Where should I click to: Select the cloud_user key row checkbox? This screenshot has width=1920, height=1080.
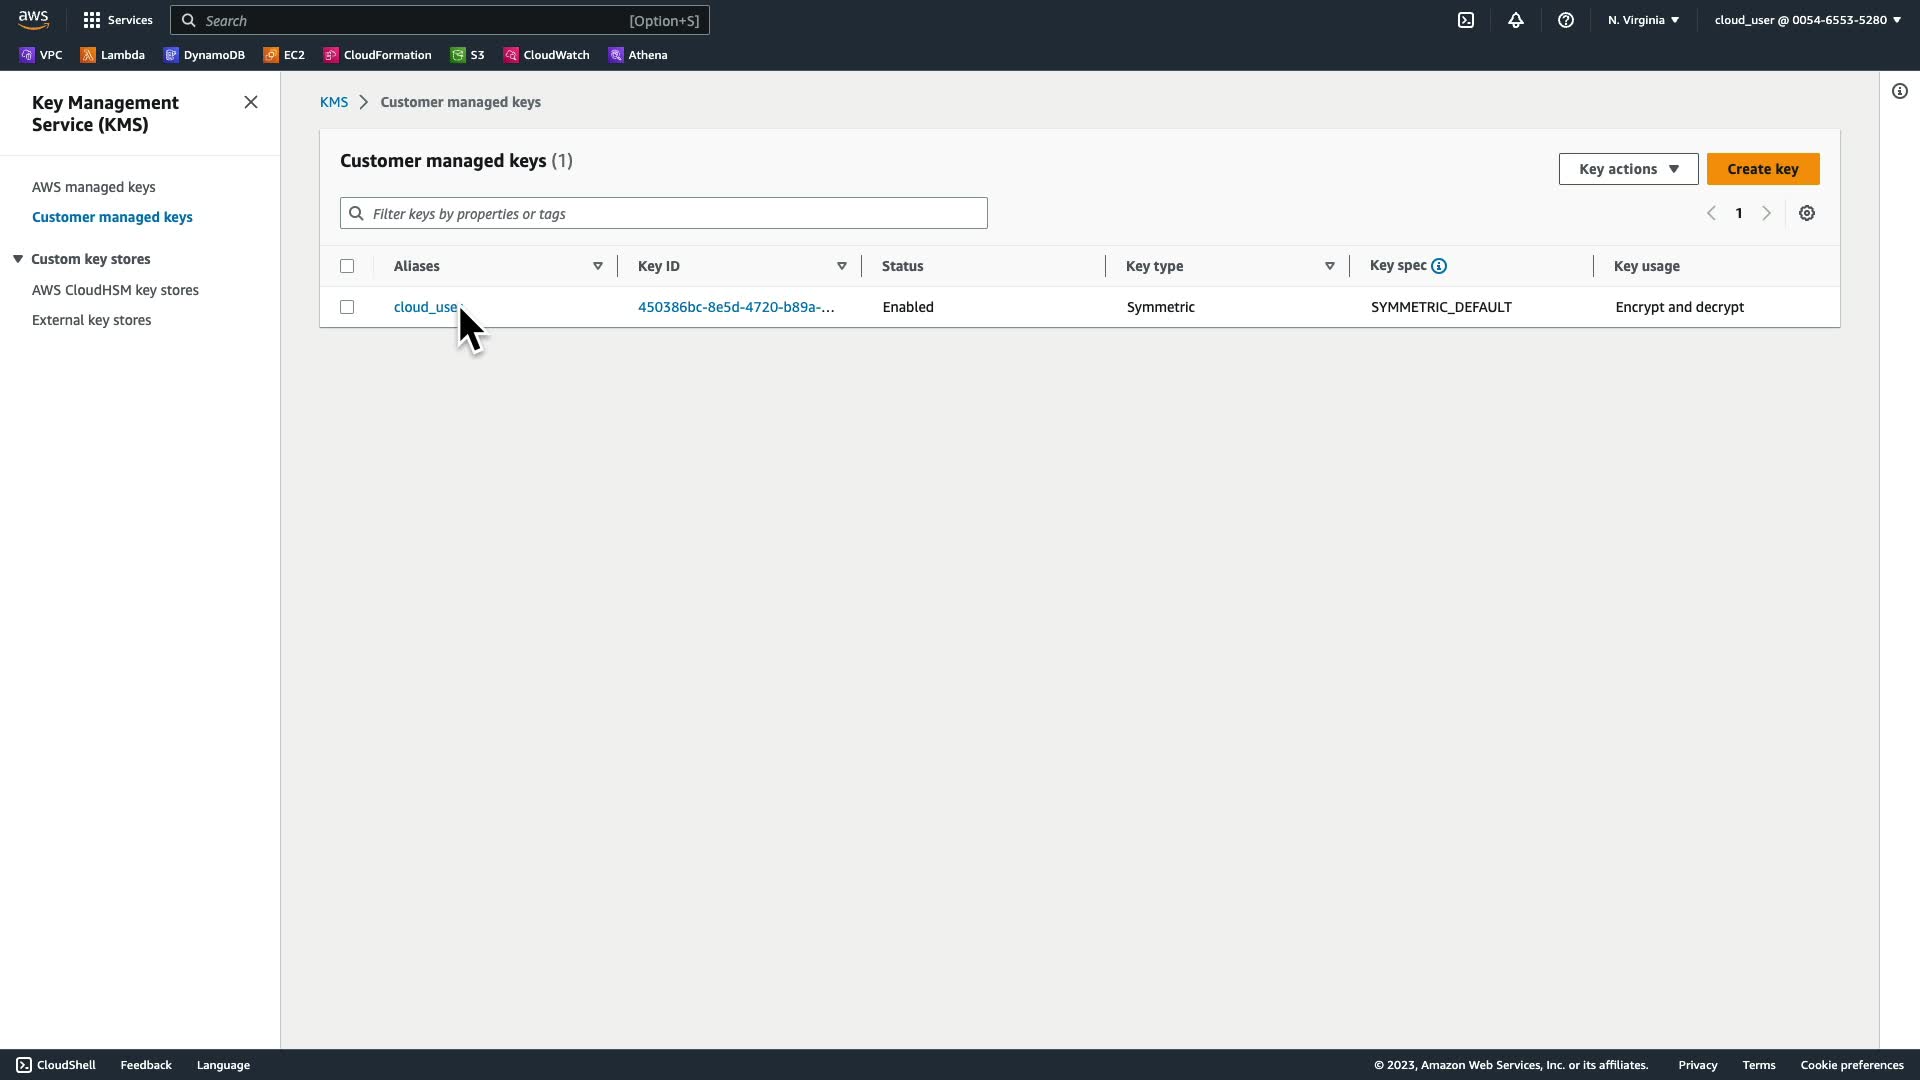pos(347,307)
